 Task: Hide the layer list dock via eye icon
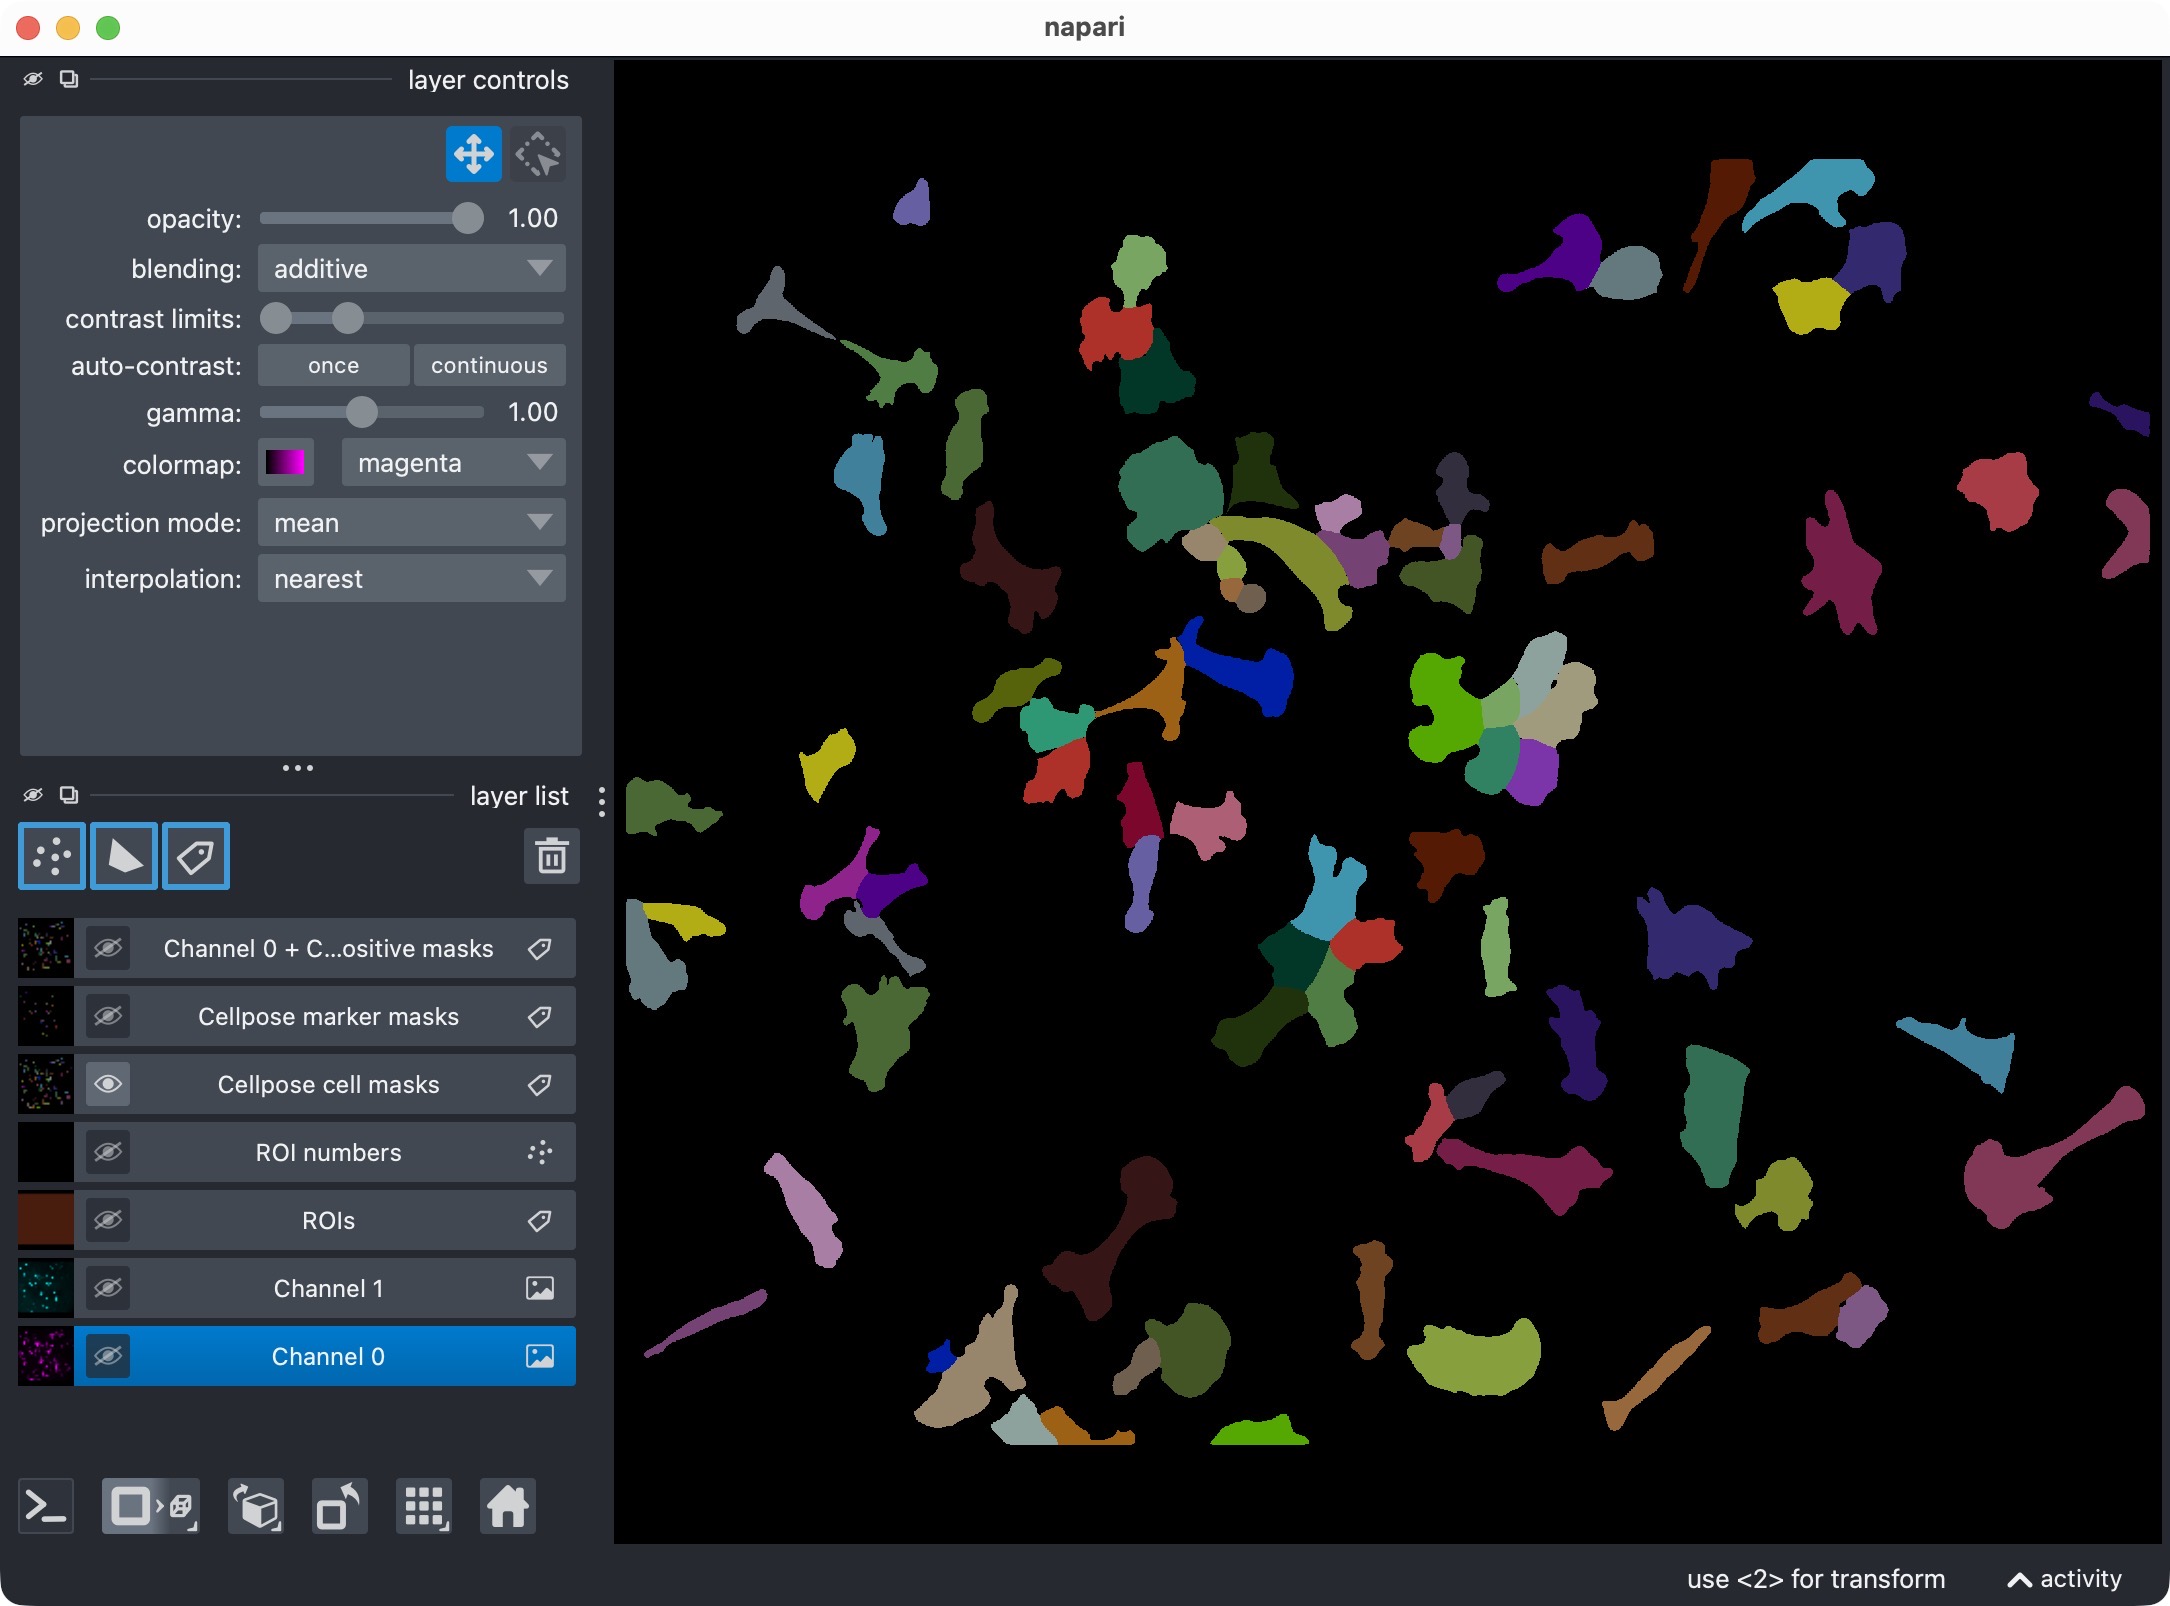click(33, 795)
